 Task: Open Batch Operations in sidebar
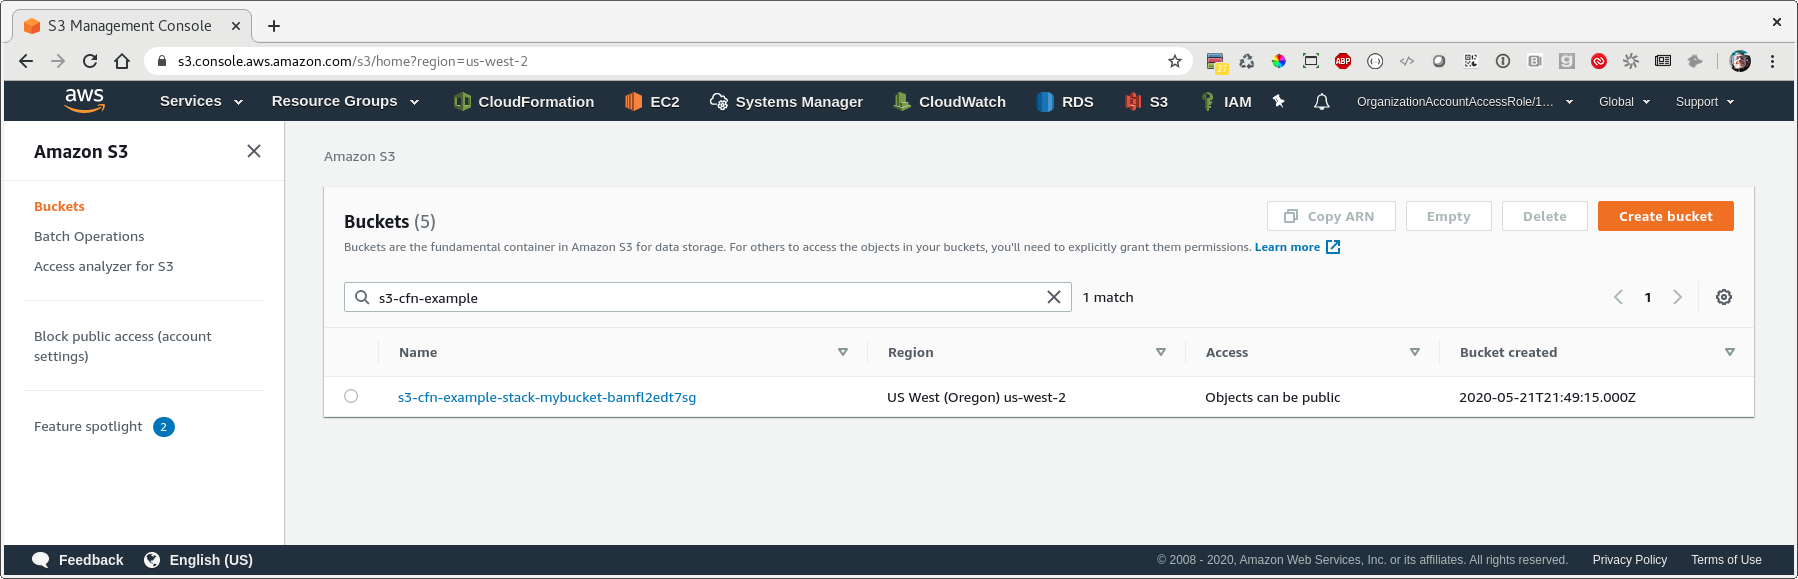coord(89,236)
